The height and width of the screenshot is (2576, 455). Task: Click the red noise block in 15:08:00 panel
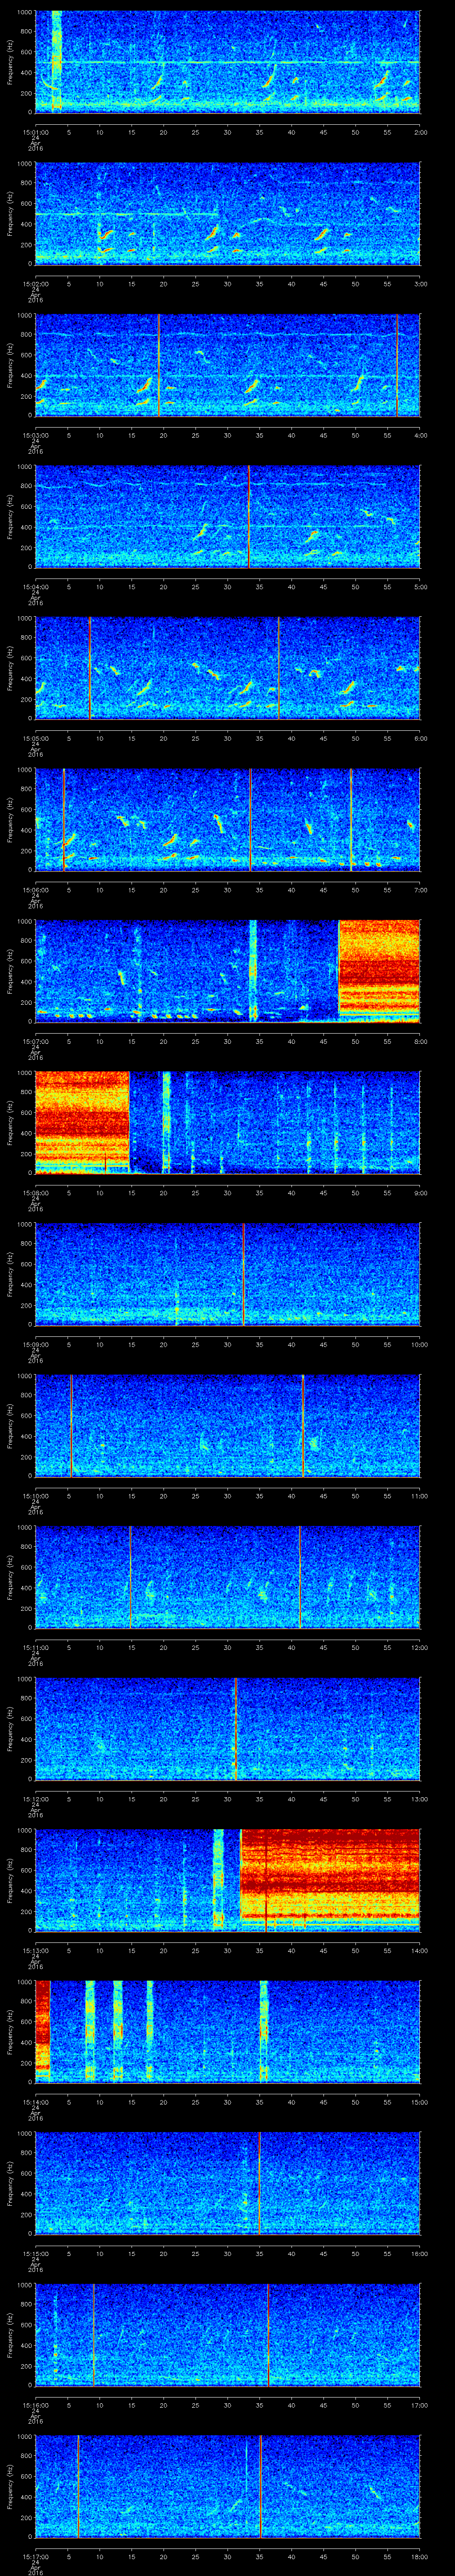coord(82,1122)
